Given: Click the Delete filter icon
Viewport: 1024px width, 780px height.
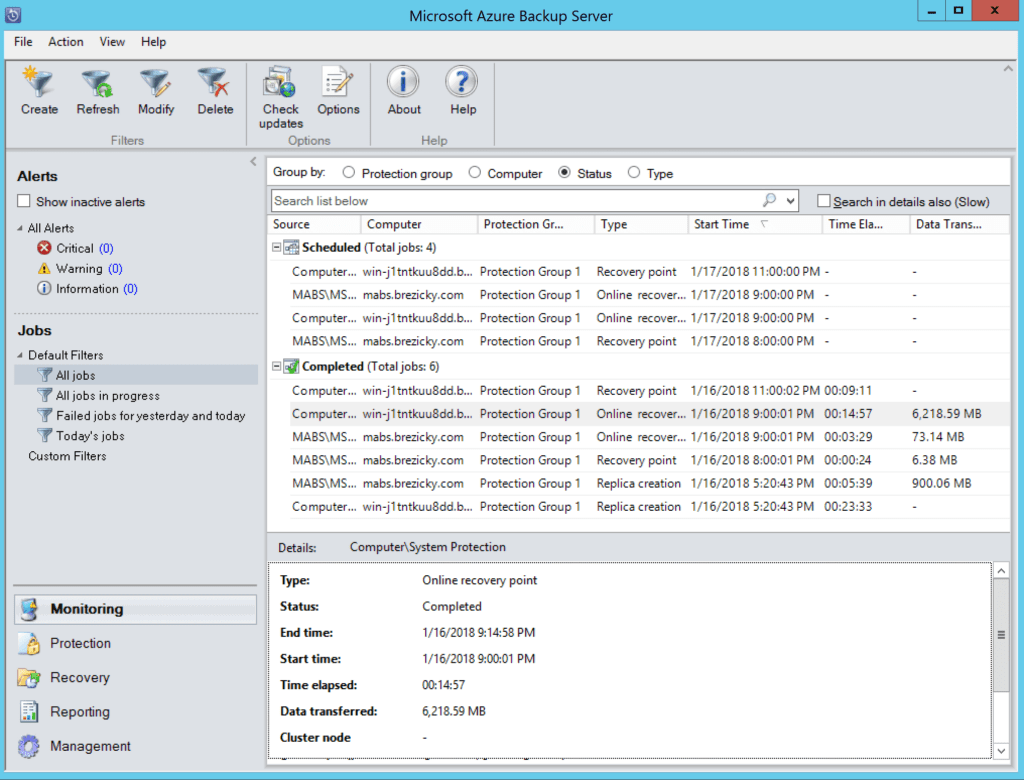Looking at the screenshot, I should point(214,83).
